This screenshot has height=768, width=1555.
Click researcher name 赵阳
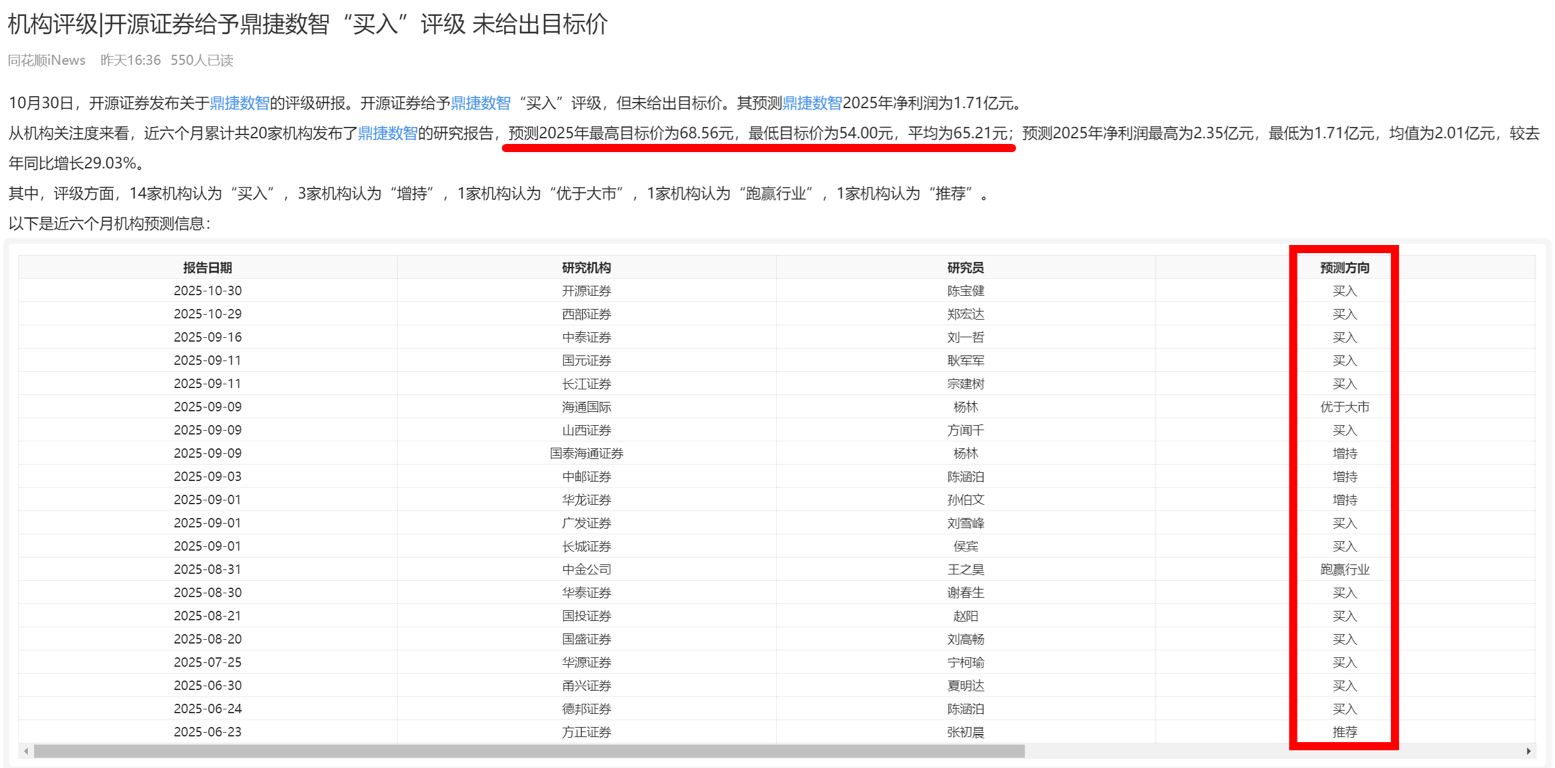tap(966, 616)
